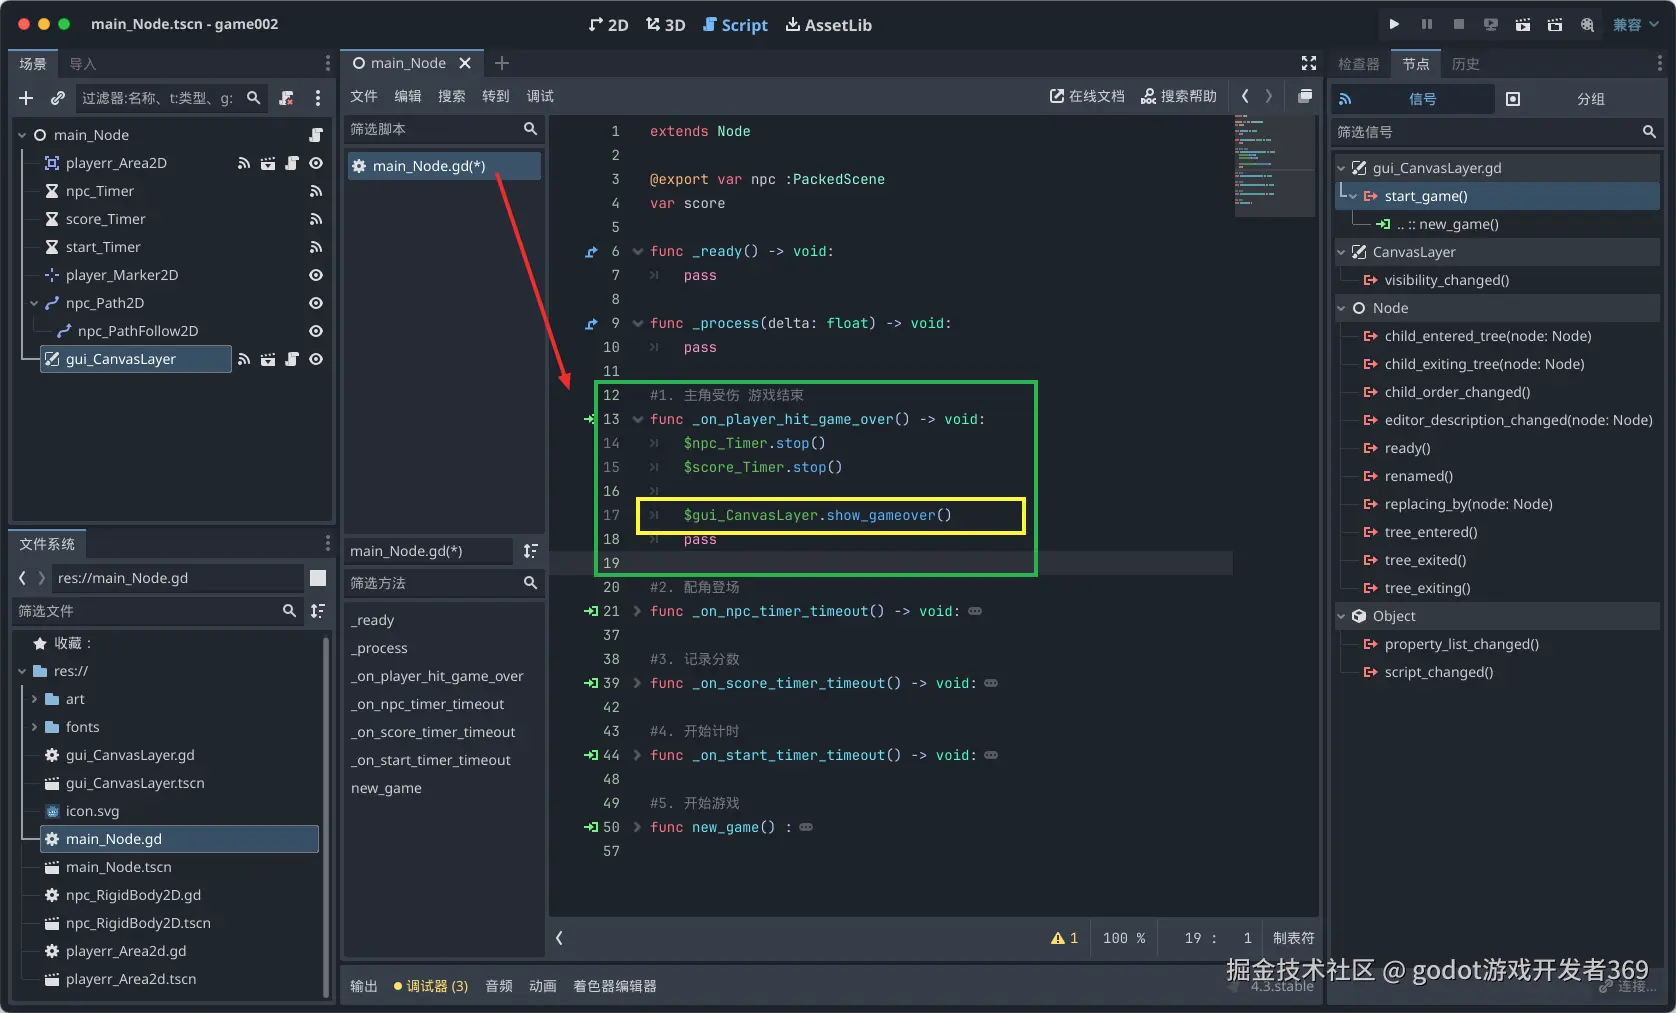
Task: Show signals of playerr_Area2D node
Action: click(244, 163)
